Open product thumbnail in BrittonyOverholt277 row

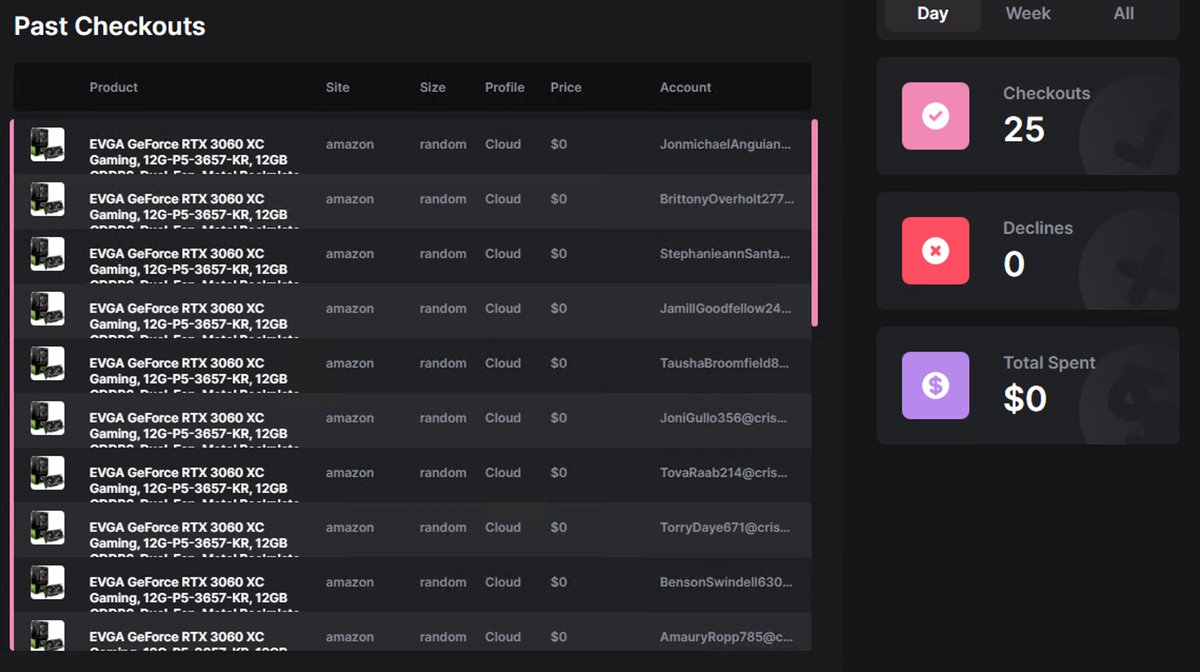click(47, 199)
